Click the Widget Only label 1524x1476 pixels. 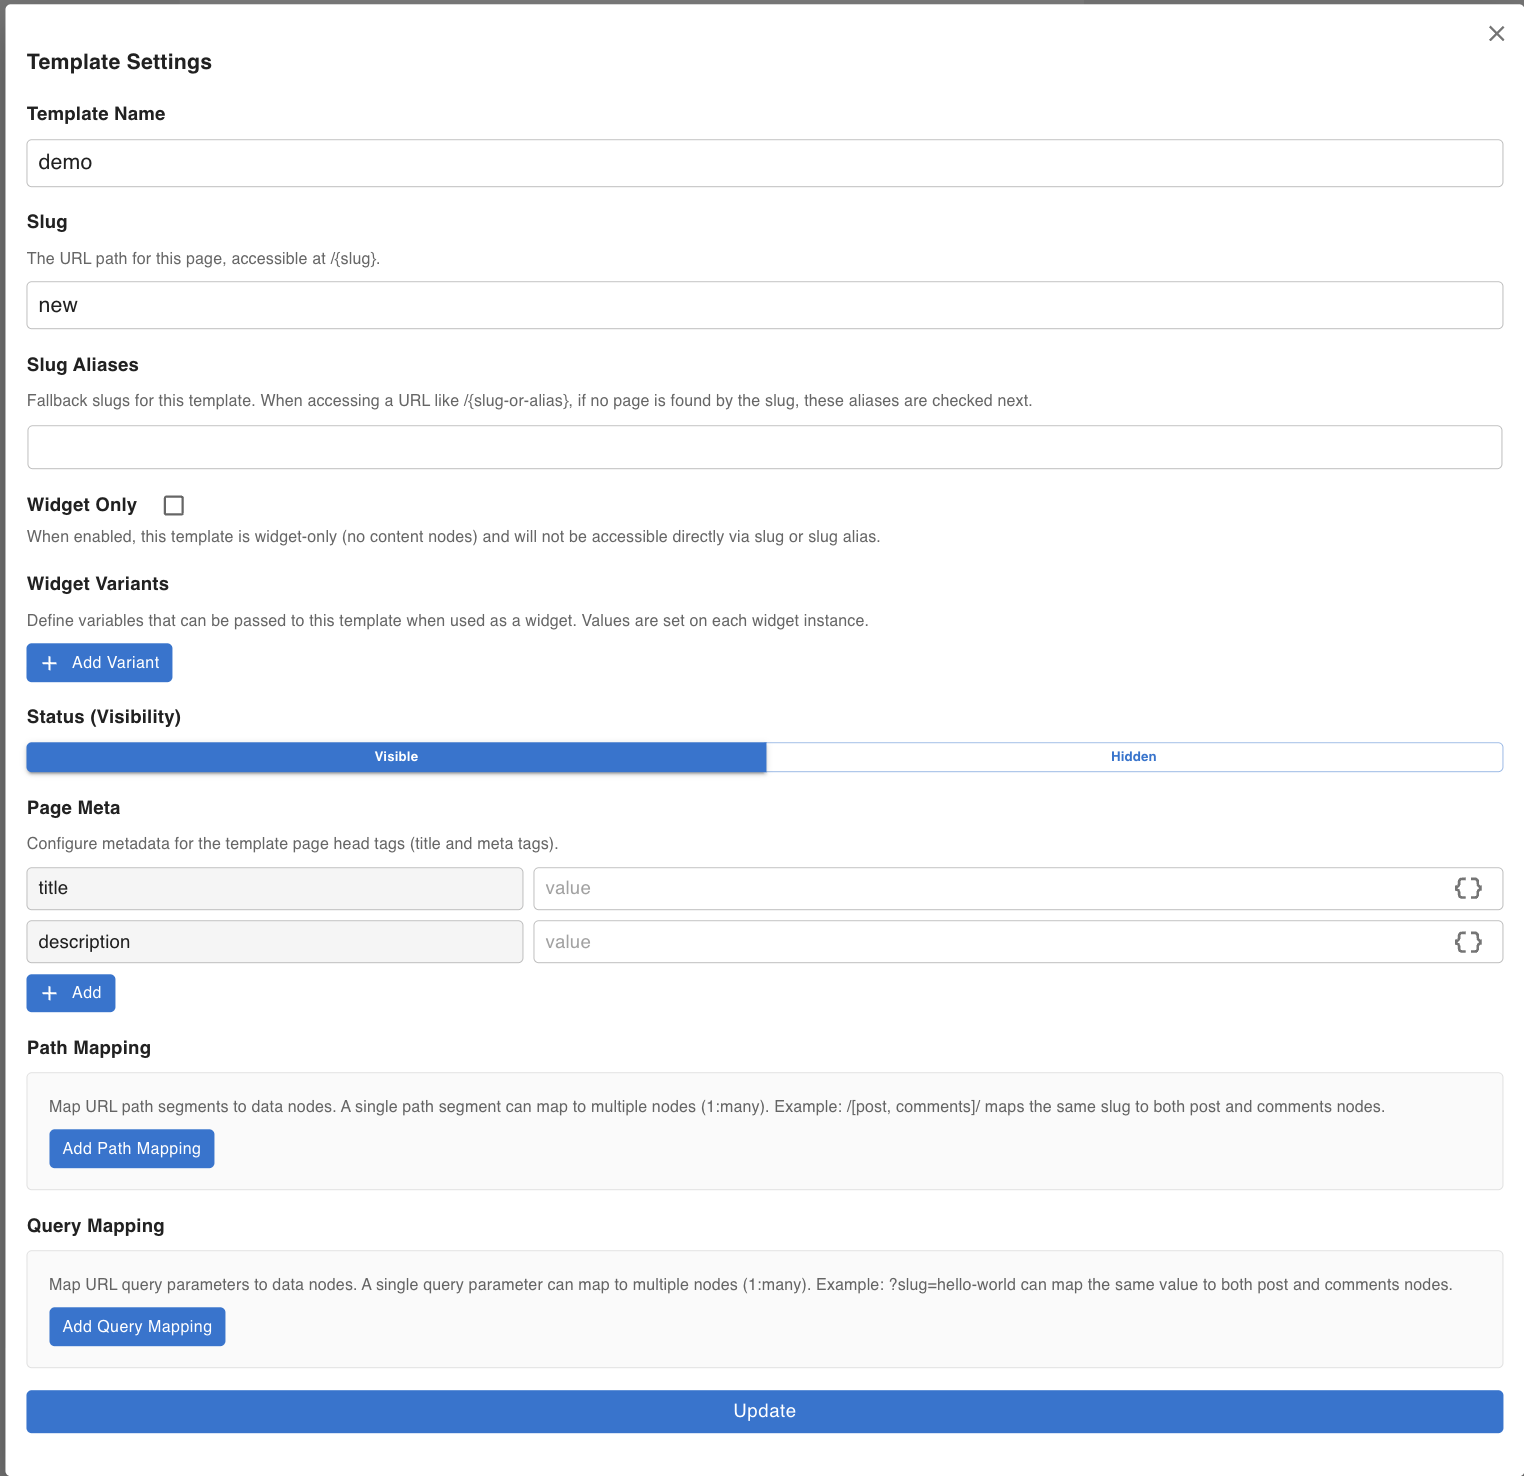[x=82, y=505]
